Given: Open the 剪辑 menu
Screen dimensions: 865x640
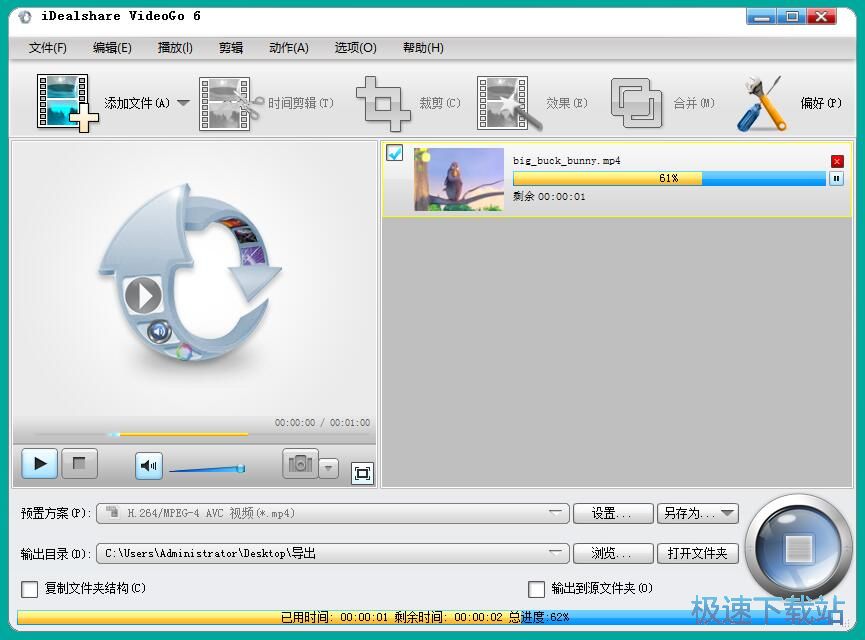Looking at the screenshot, I should (x=231, y=48).
